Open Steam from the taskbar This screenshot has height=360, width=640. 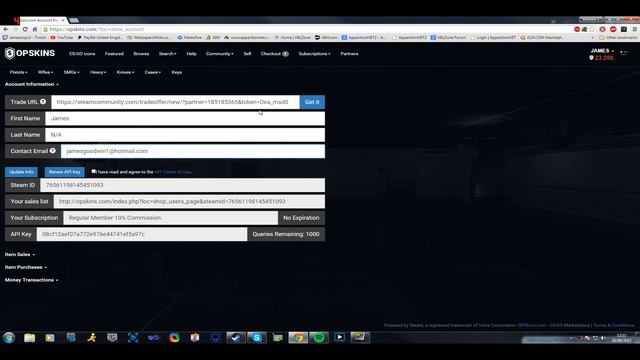[236, 338]
